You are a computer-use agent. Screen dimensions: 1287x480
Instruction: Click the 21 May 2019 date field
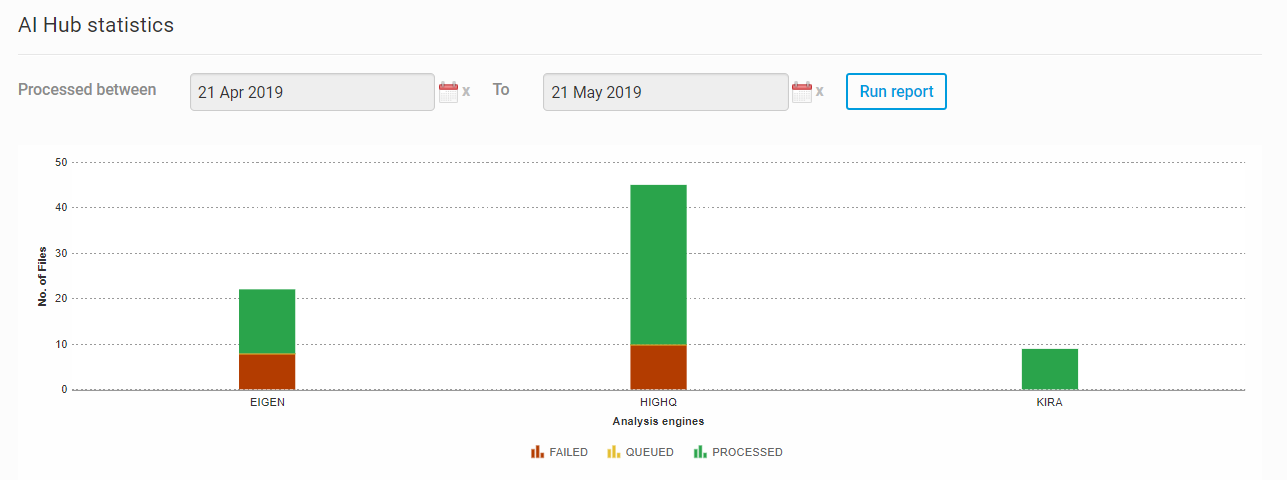(665, 92)
